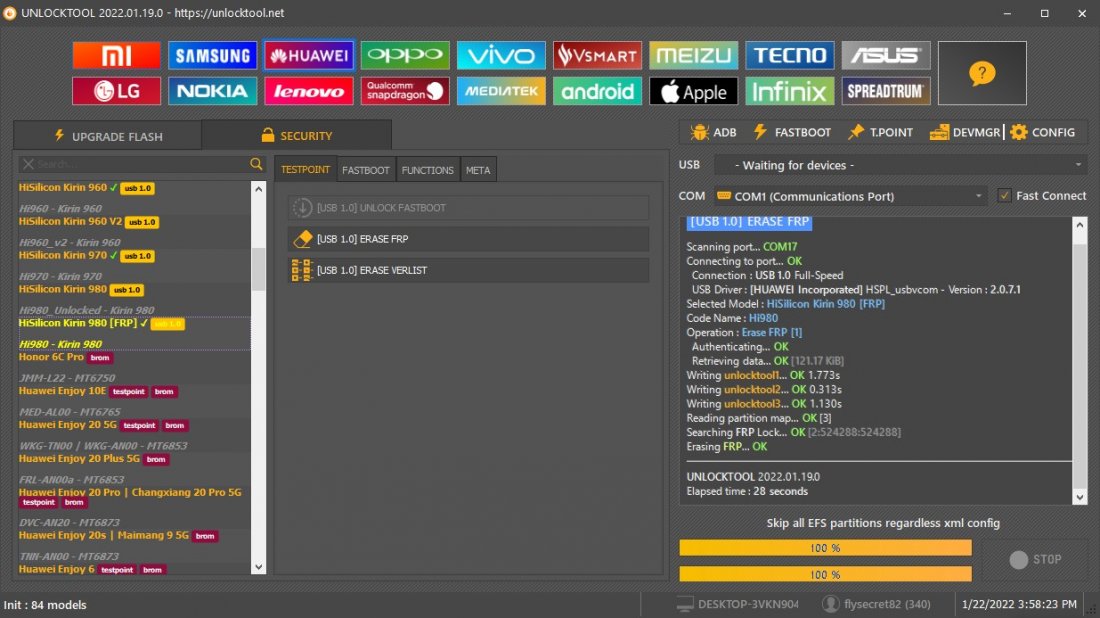Image resolution: width=1100 pixels, height=618 pixels.
Task: Click the model search input field
Action: (140, 164)
